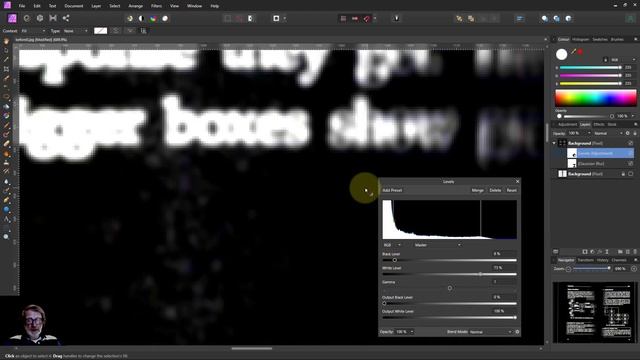Toggle visibility of Gaussian Blur layer
The width and height of the screenshot is (640, 360).
tap(631, 164)
